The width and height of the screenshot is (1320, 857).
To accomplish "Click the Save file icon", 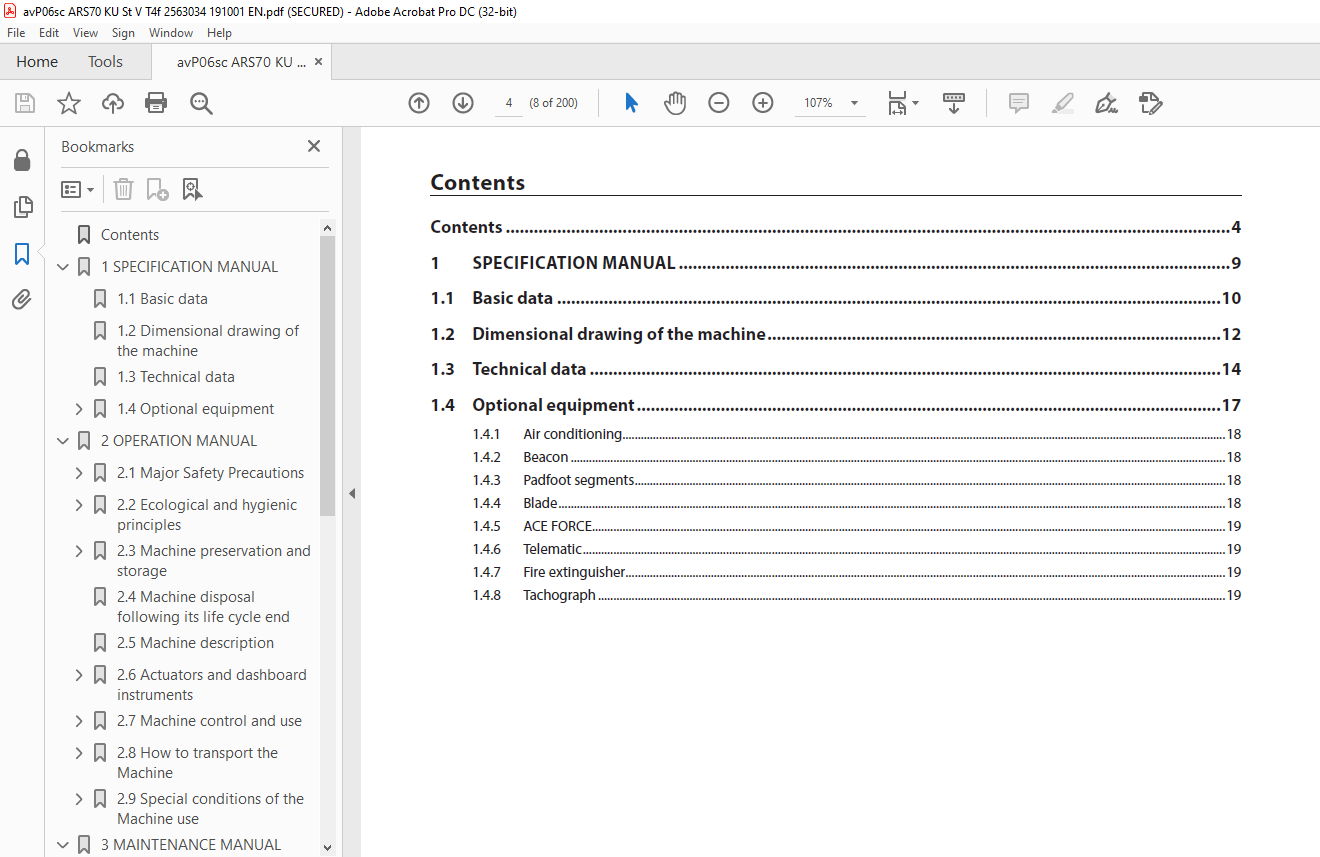I will [x=25, y=103].
